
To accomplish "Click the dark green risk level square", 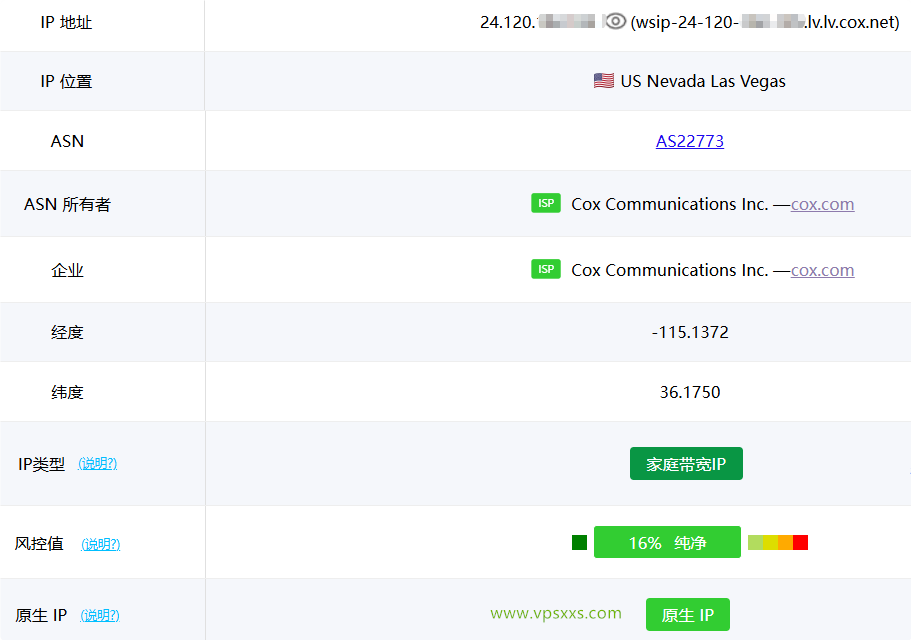I will (x=579, y=542).
